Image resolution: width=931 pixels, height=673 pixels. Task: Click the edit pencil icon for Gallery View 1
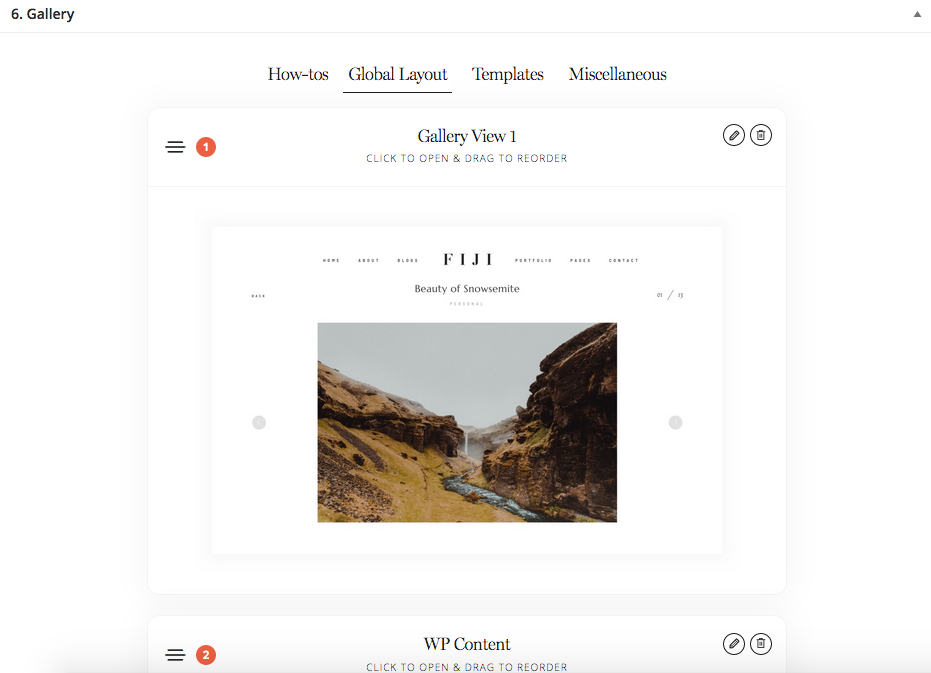[x=734, y=135]
